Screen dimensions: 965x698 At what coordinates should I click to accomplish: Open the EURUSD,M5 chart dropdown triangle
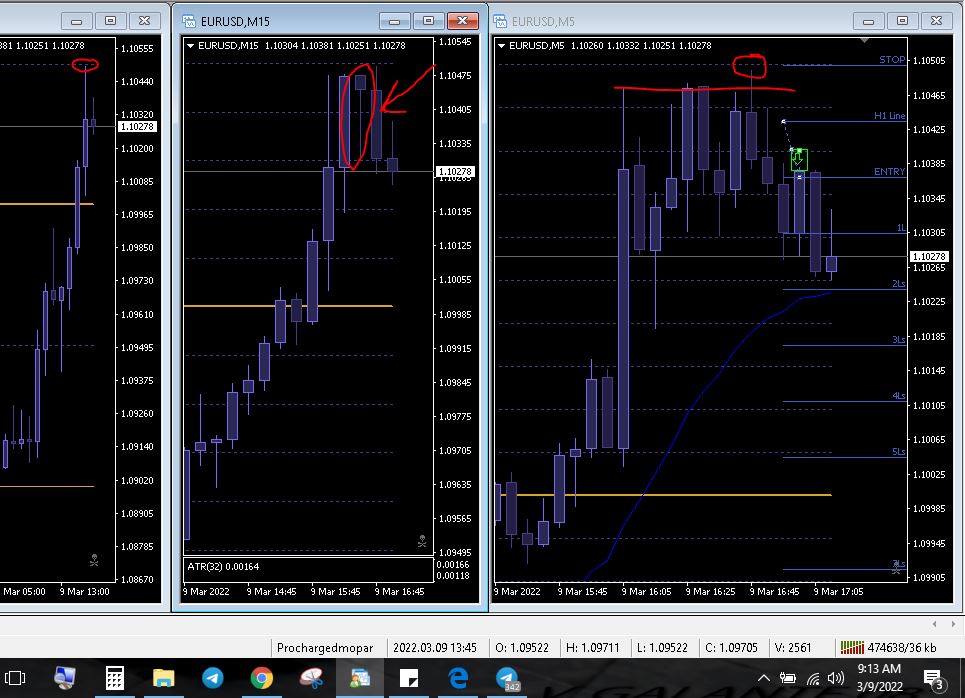click(502, 46)
